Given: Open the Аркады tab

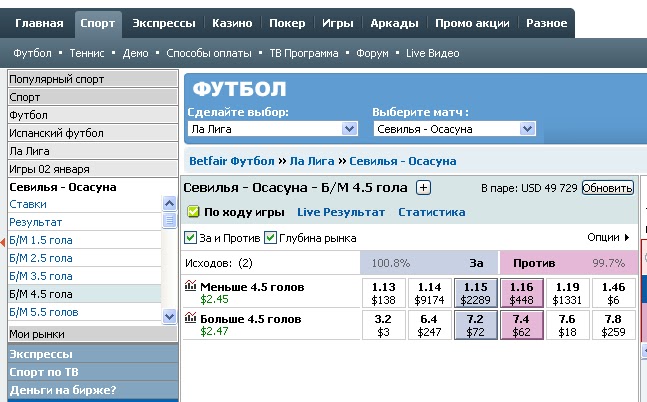Looking at the screenshot, I should coord(394,23).
